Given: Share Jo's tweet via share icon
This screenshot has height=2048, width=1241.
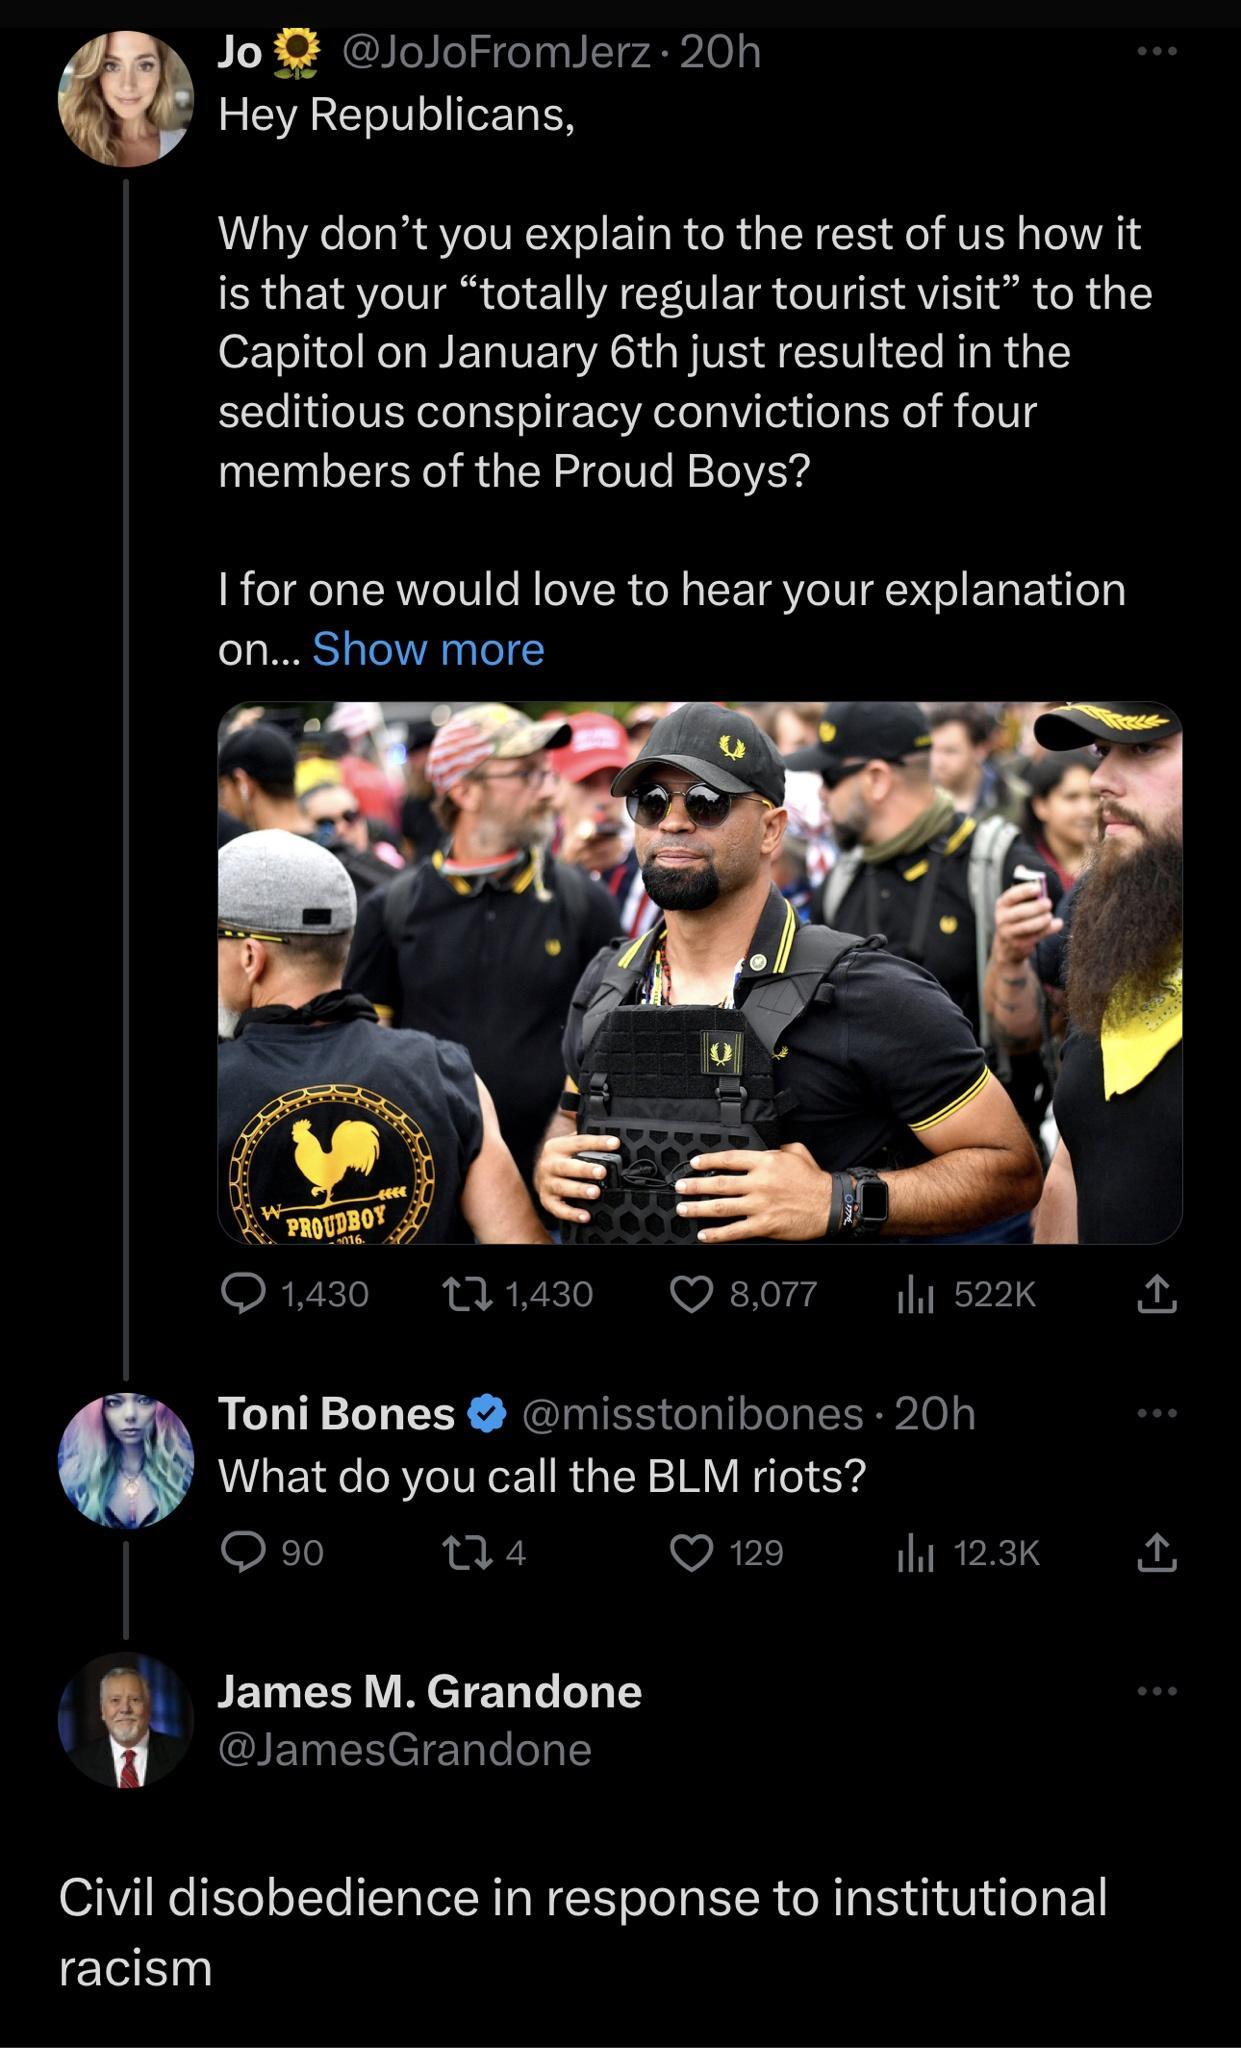Looking at the screenshot, I should 1157,1294.
